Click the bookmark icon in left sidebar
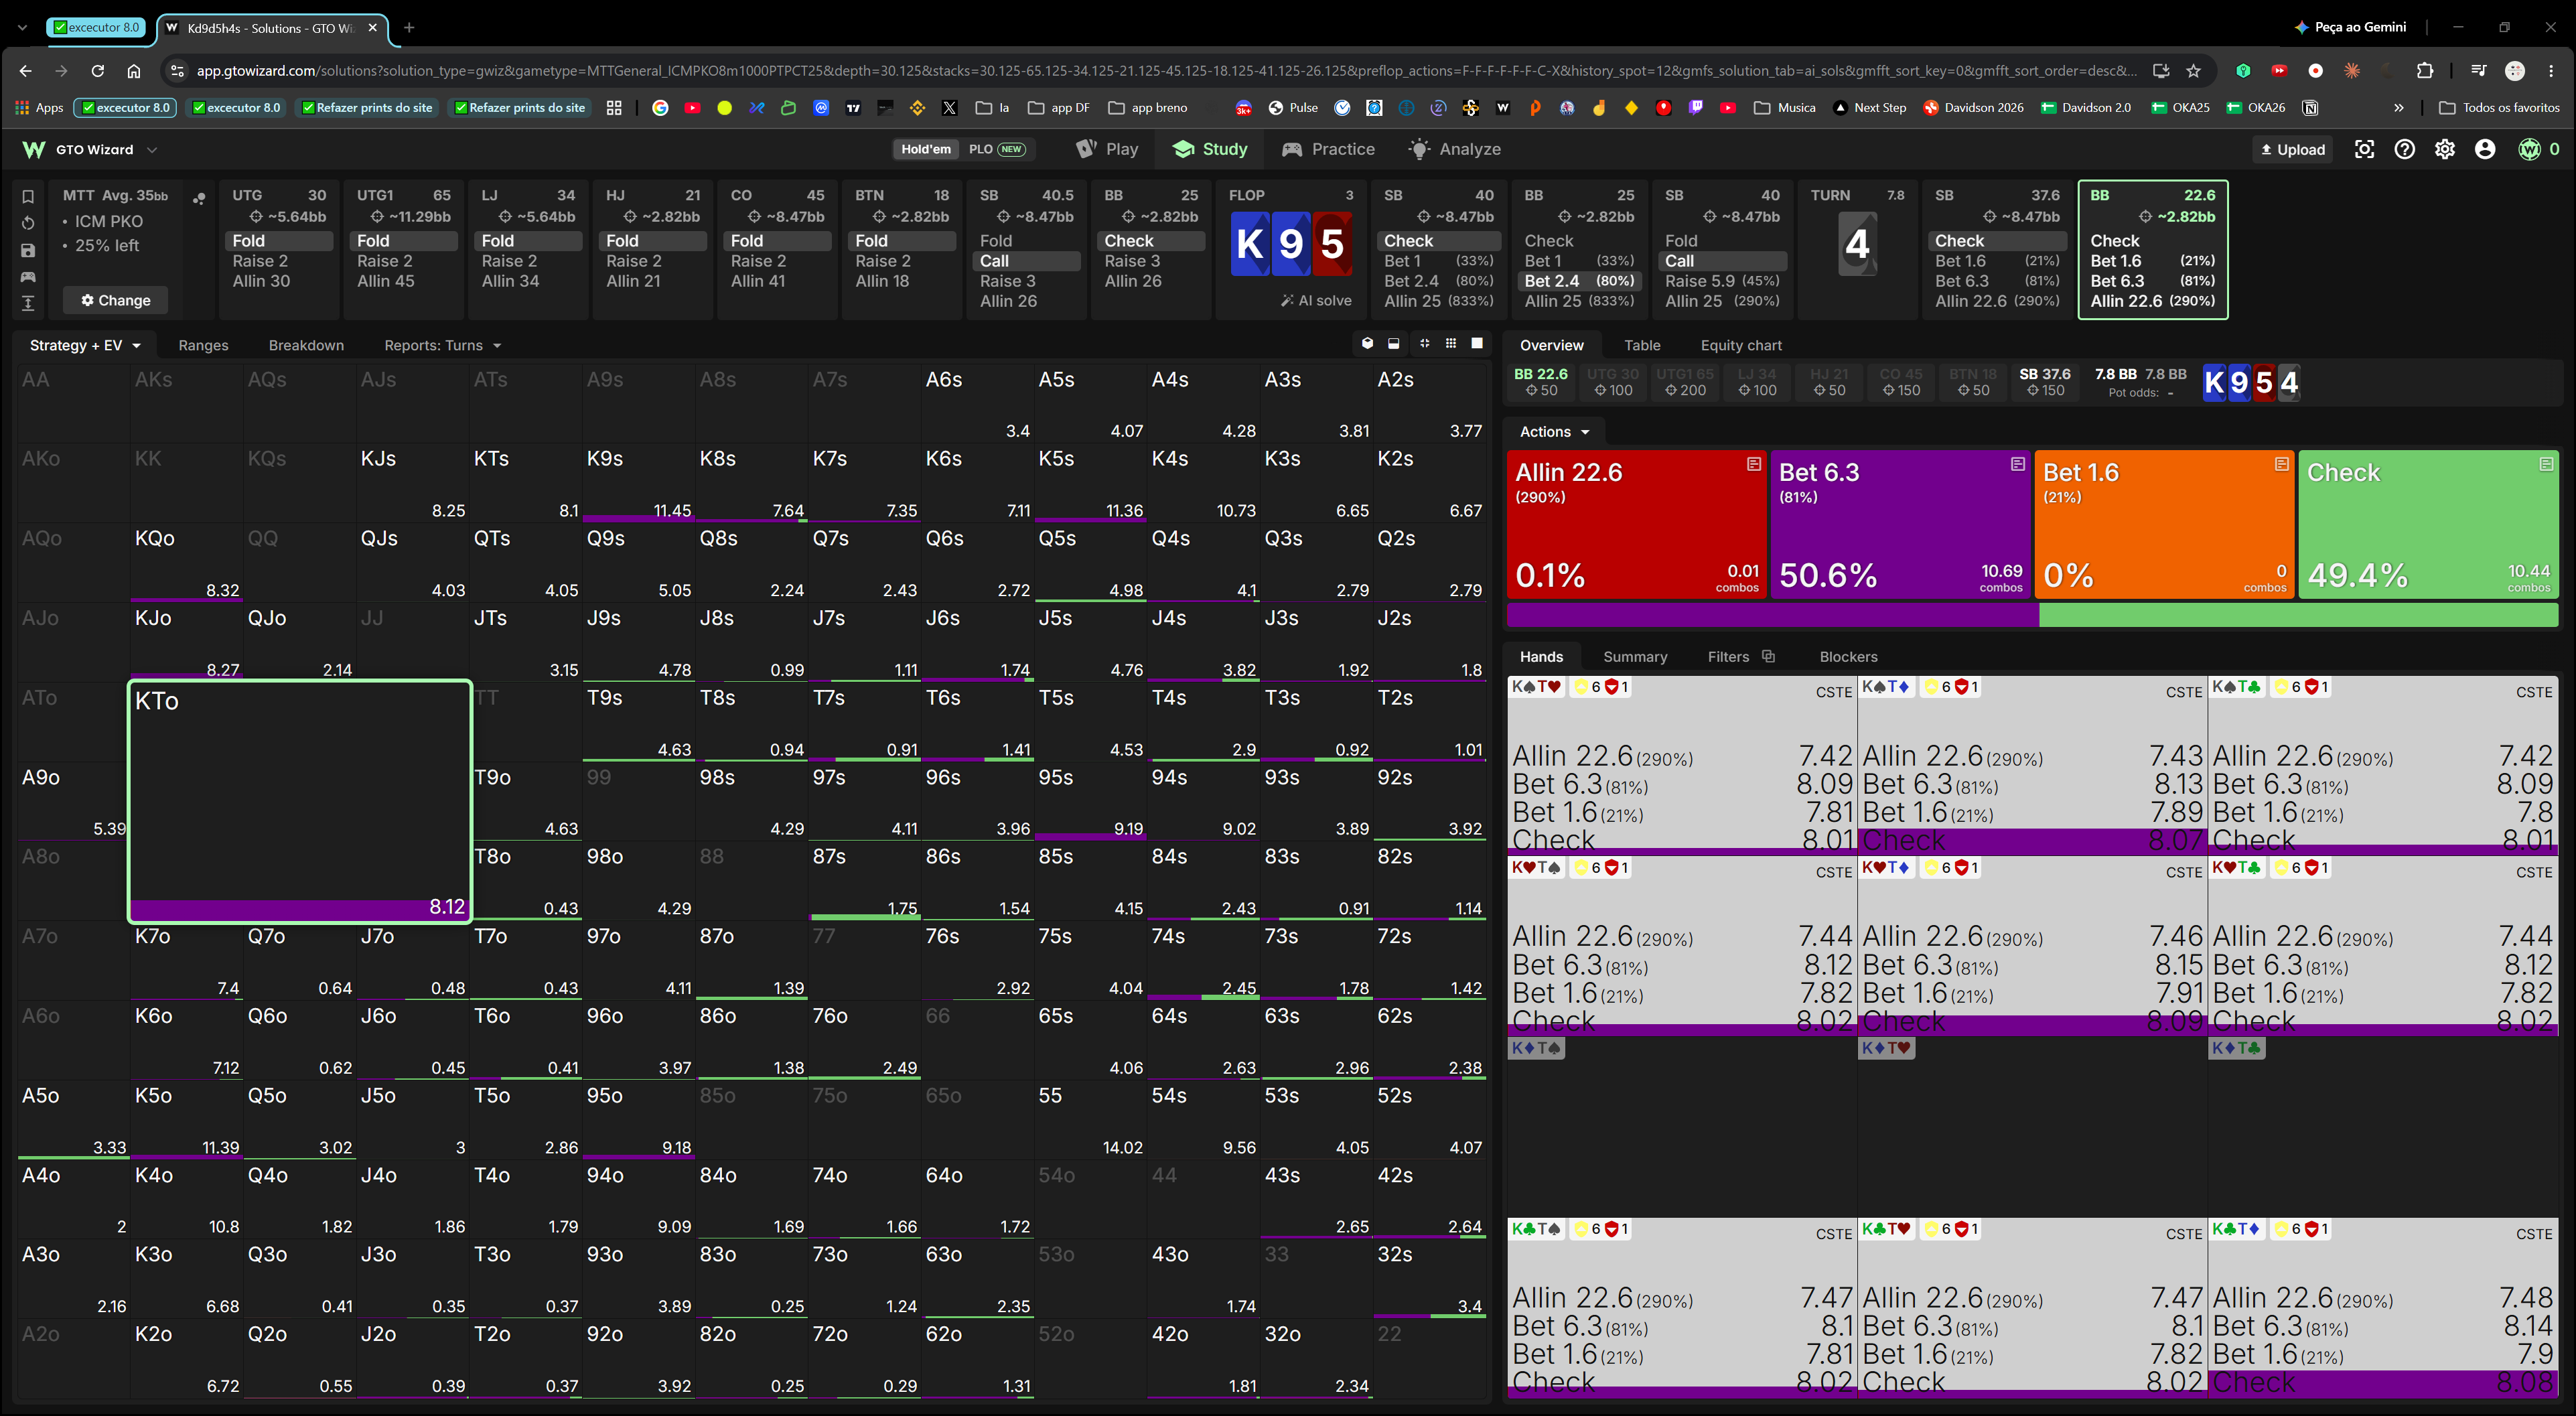 coord(28,197)
